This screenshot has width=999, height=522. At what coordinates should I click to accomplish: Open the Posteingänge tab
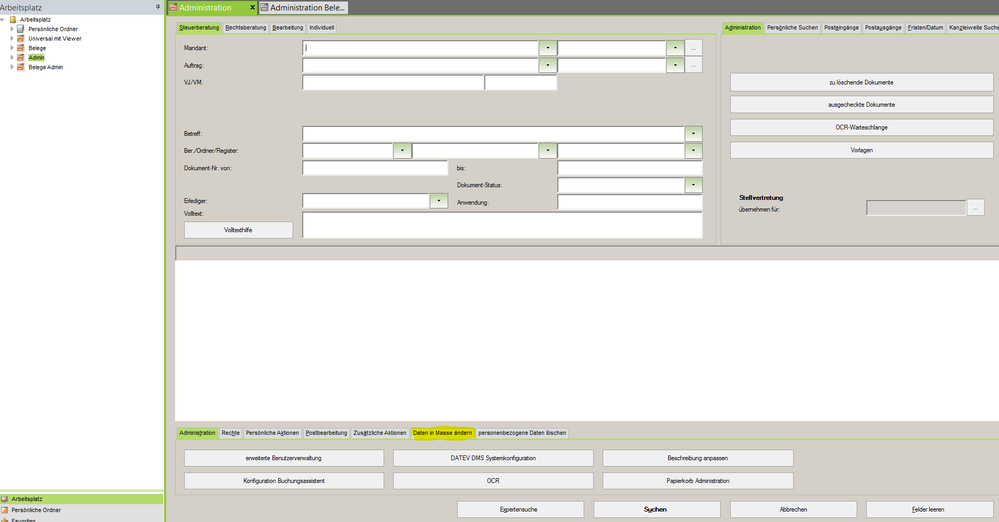tap(842, 27)
